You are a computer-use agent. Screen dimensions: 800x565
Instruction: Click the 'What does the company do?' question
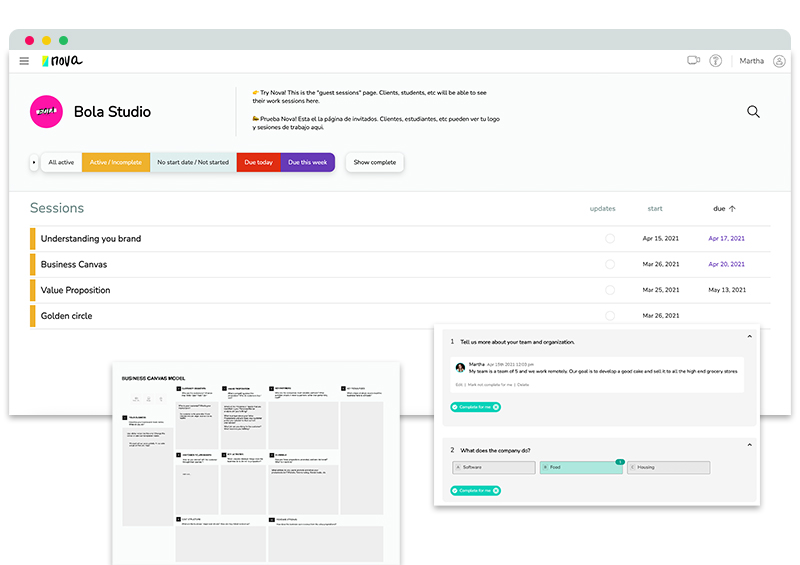coord(495,450)
